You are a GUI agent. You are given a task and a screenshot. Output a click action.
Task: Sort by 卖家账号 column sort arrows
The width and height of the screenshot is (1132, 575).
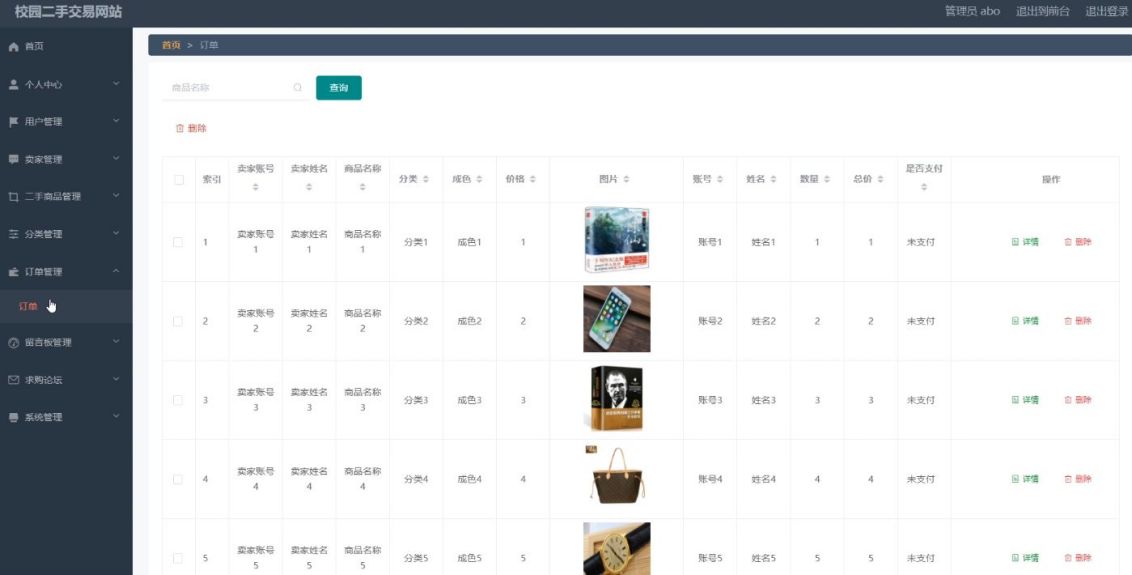click(x=256, y=187)
